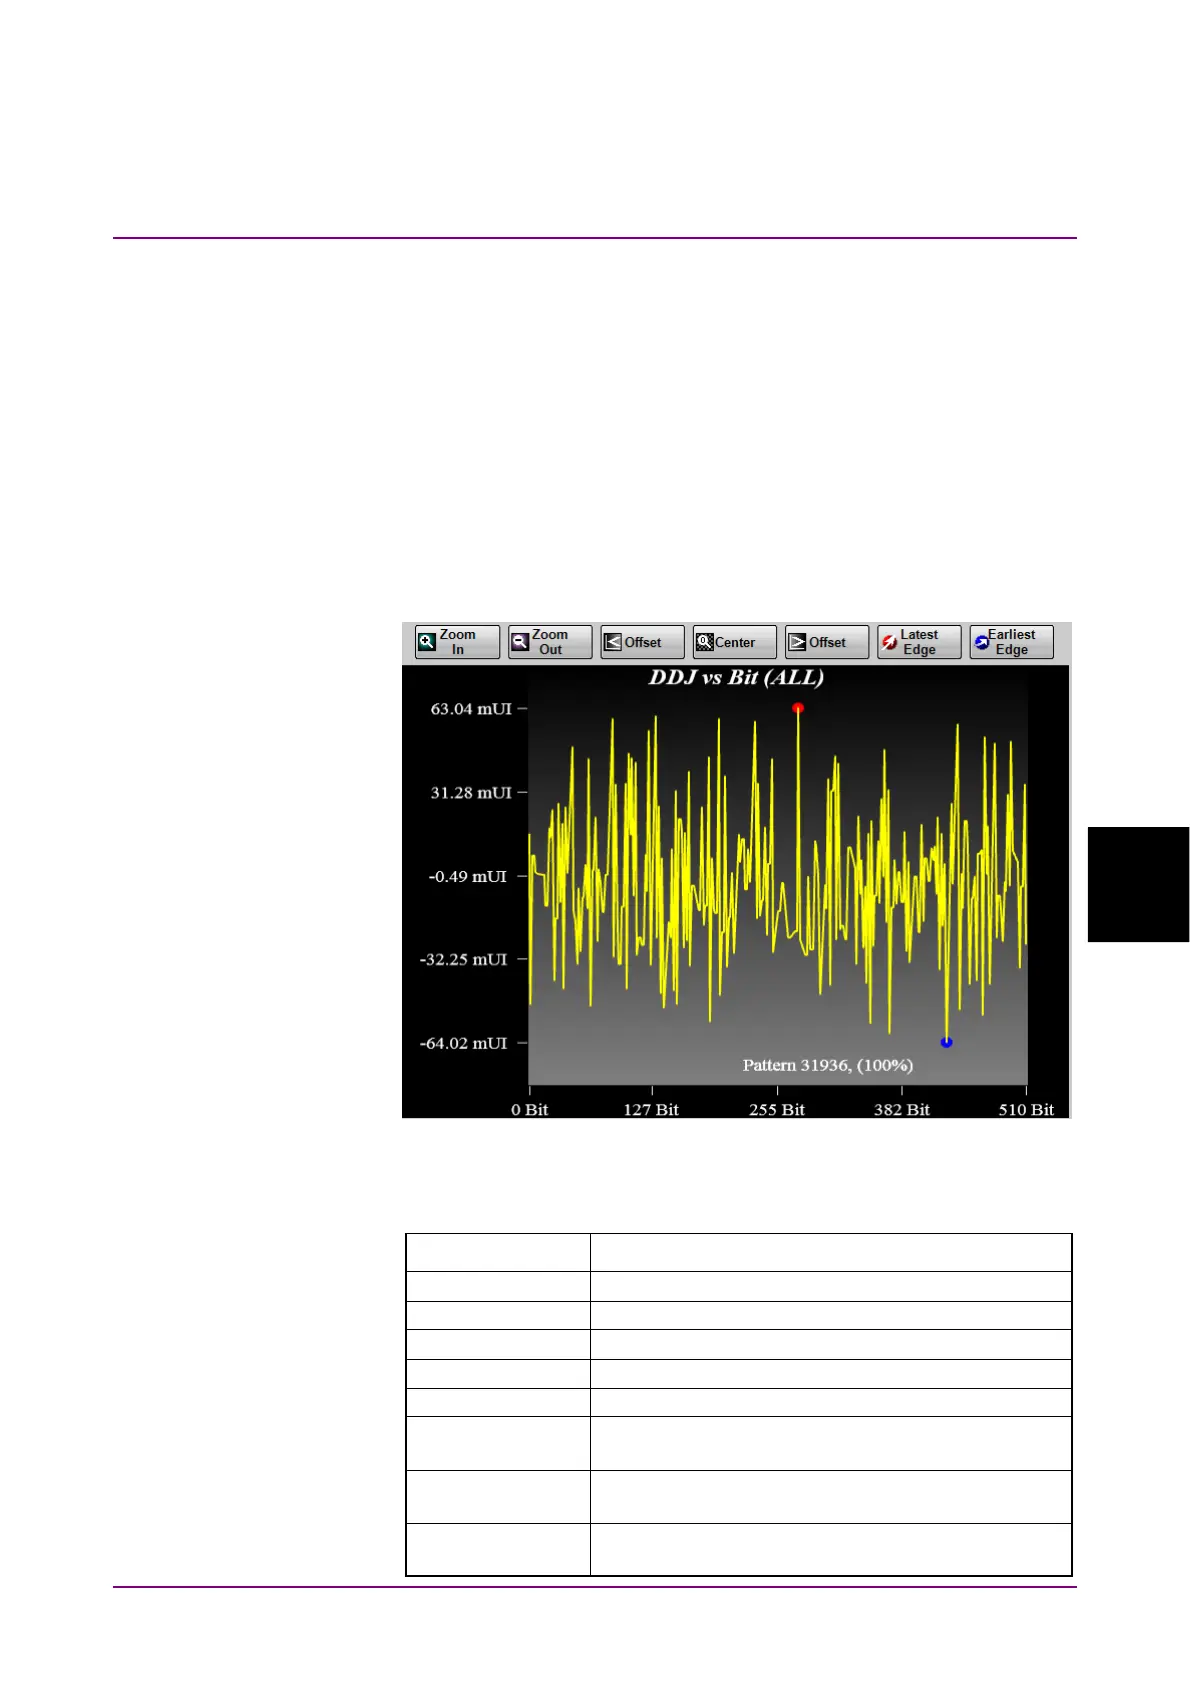Screen dimensions: 1190x1684
Task: Click the red Latest Edge icon
Action: (x=889, y=642)
